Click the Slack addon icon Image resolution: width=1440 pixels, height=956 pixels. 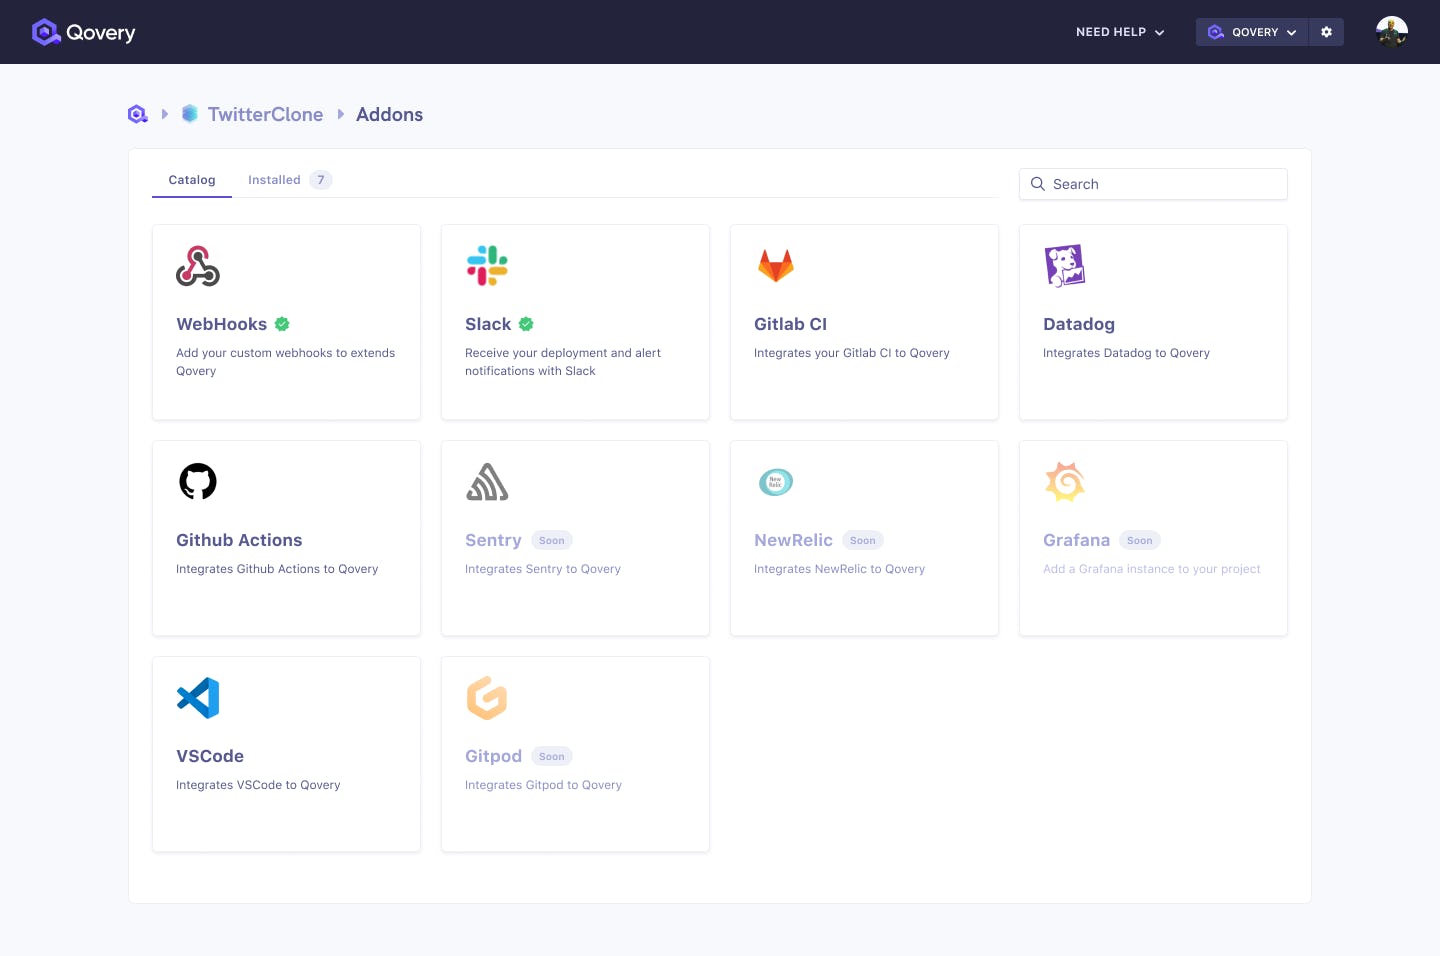point(487,265)
